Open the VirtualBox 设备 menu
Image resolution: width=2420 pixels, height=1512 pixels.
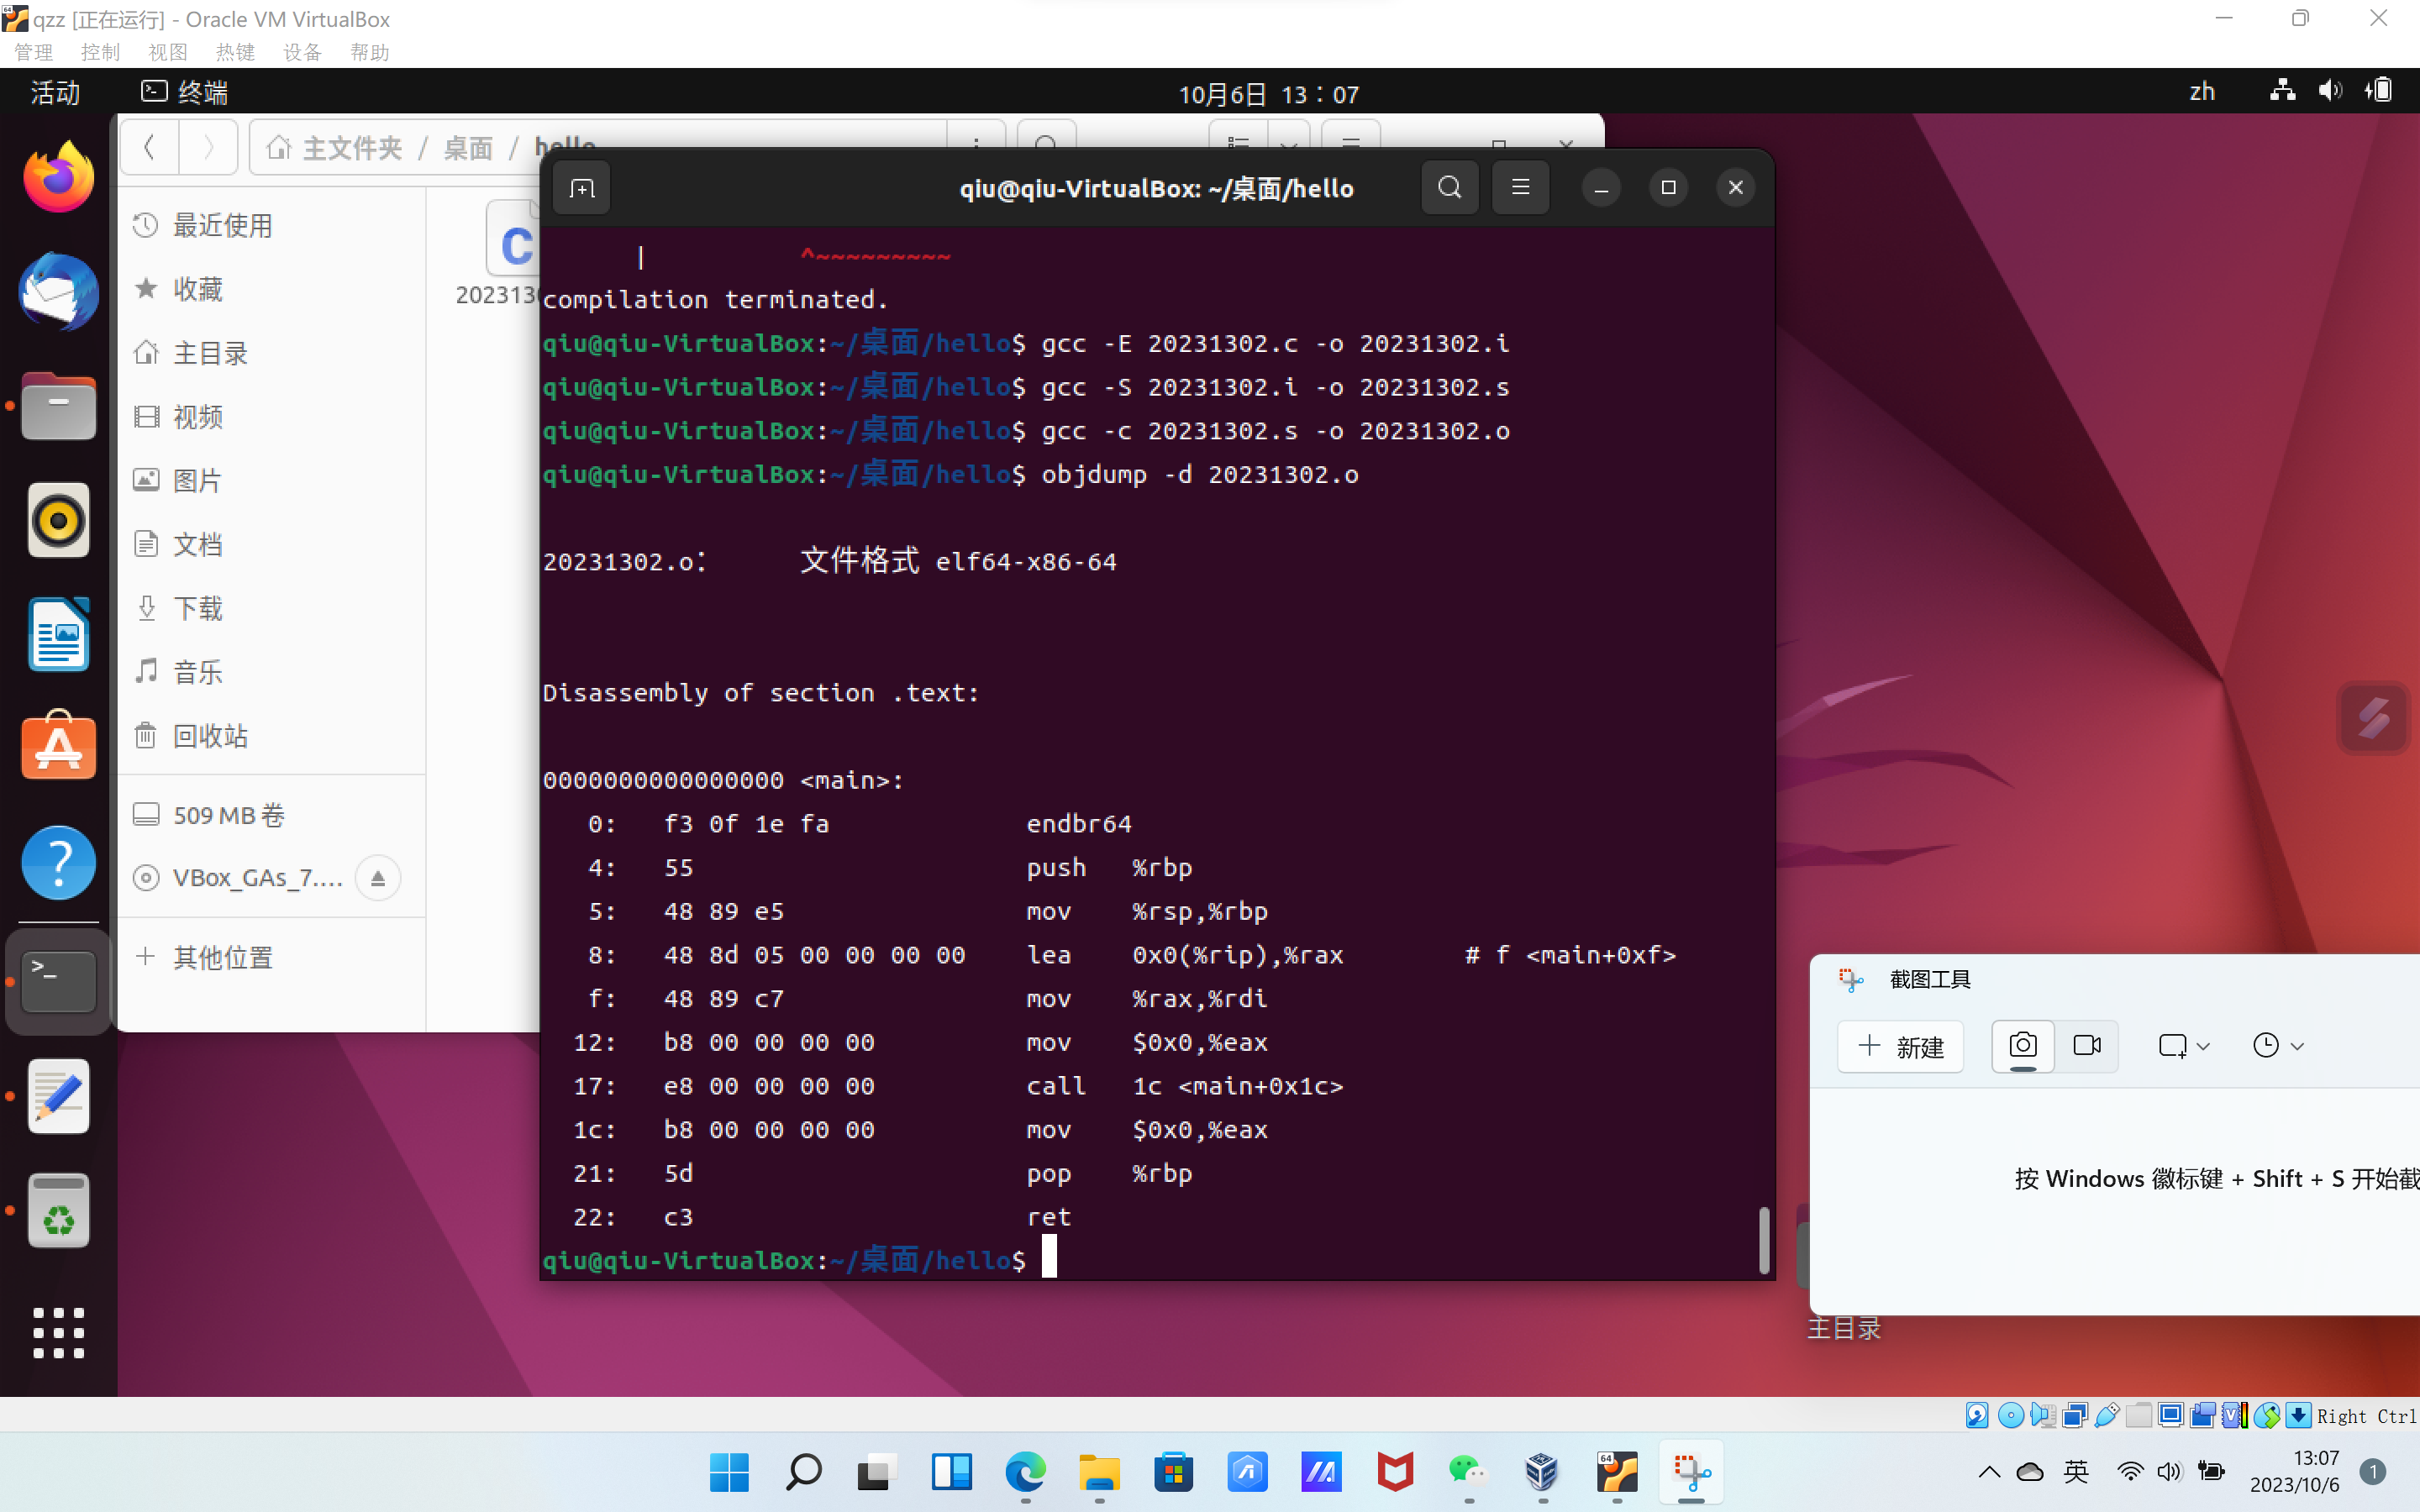(302, 52)
